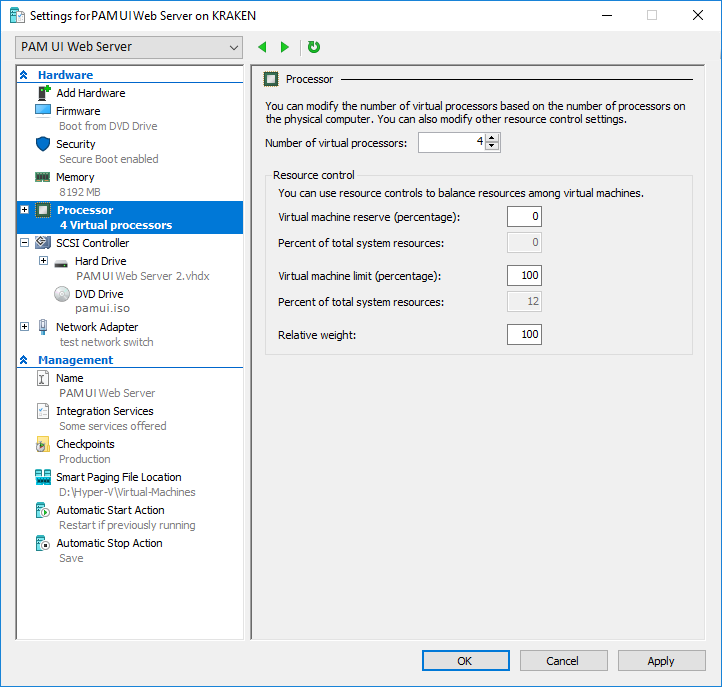The height and width of the screenshot is (687, 722).
Task: Click the Processor chip icon in tree
Action: [43, 210]
